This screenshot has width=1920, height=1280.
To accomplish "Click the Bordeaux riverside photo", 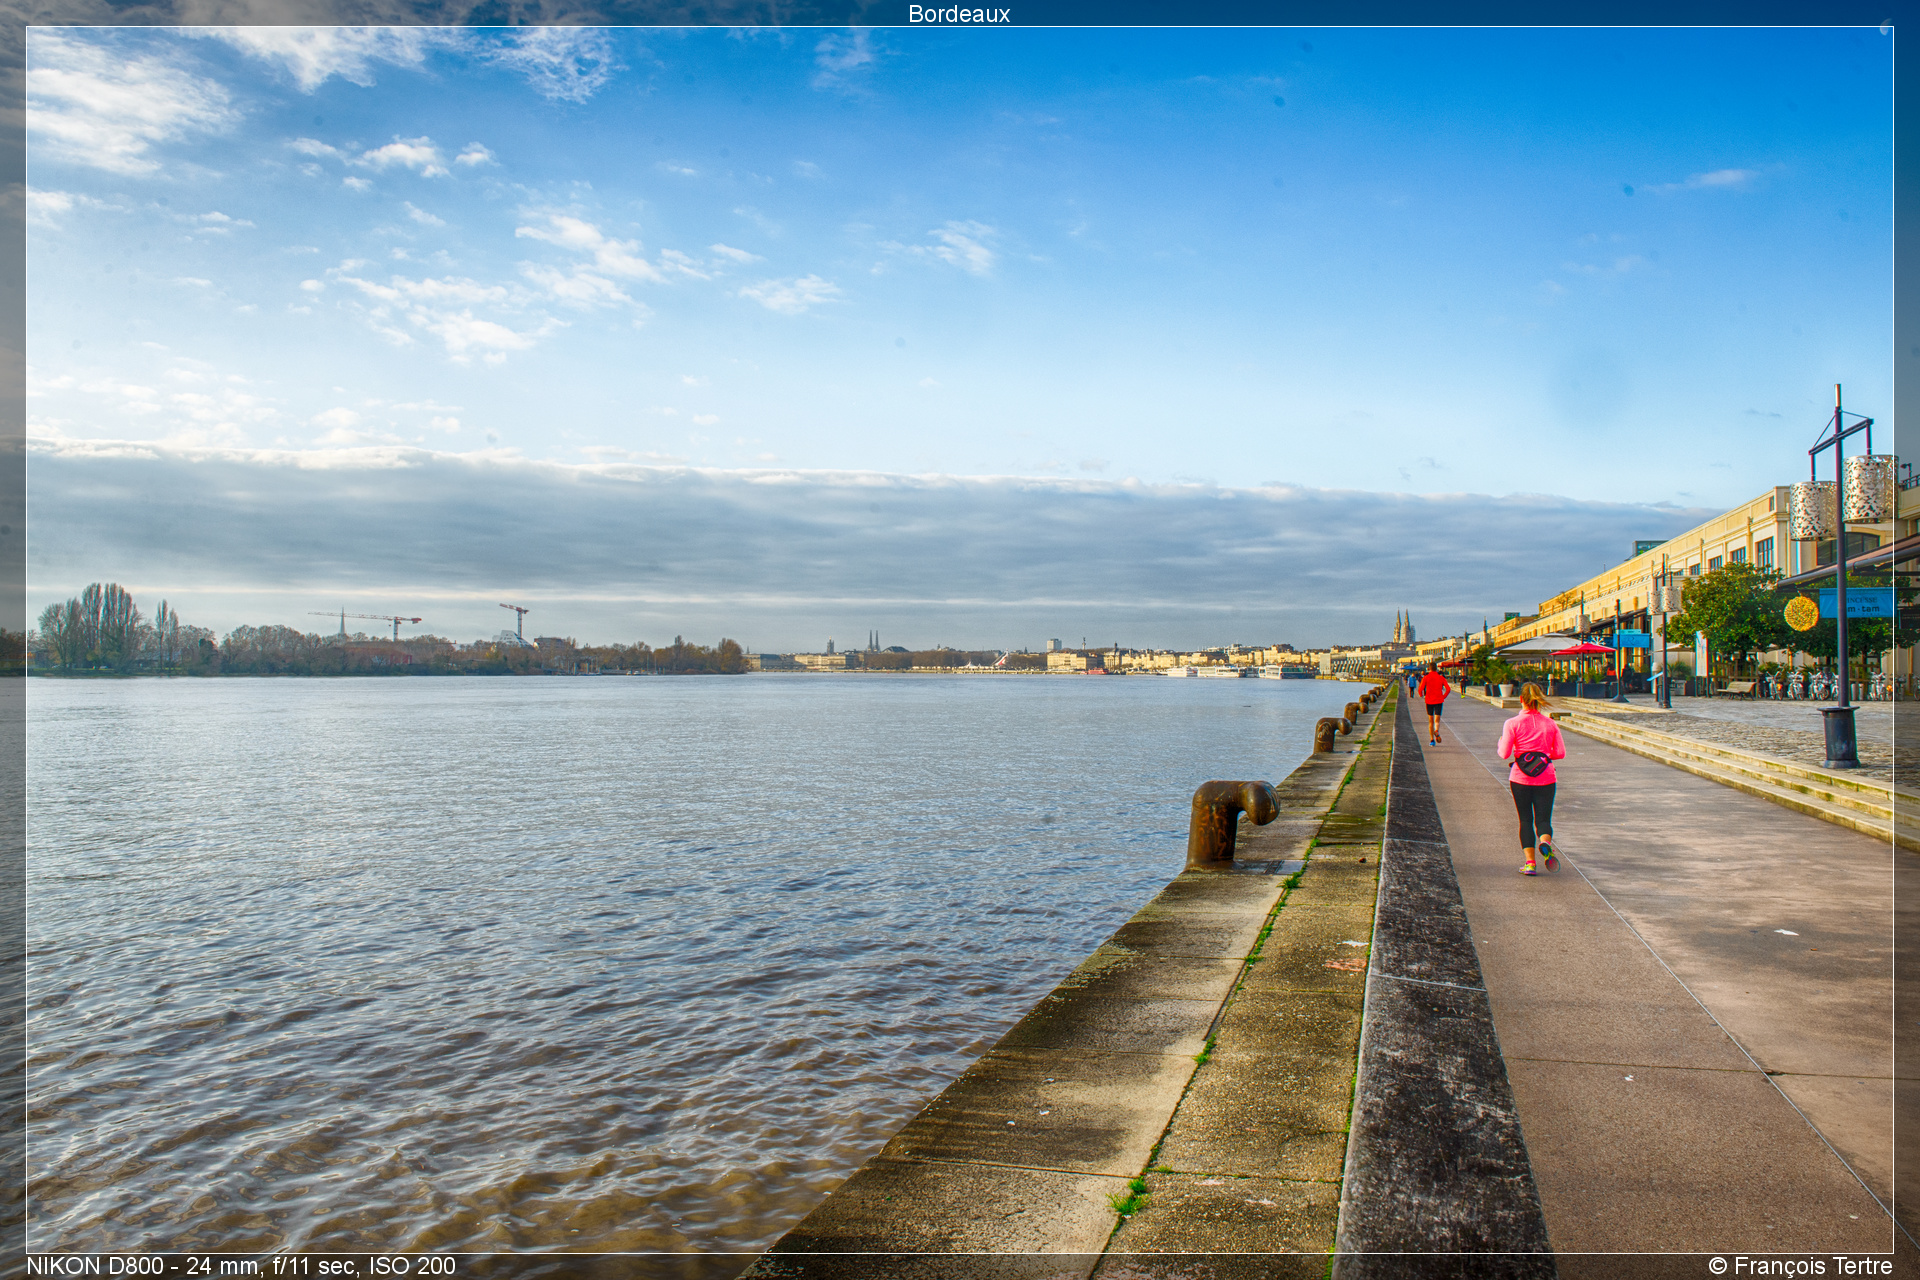I will point(960,640).
